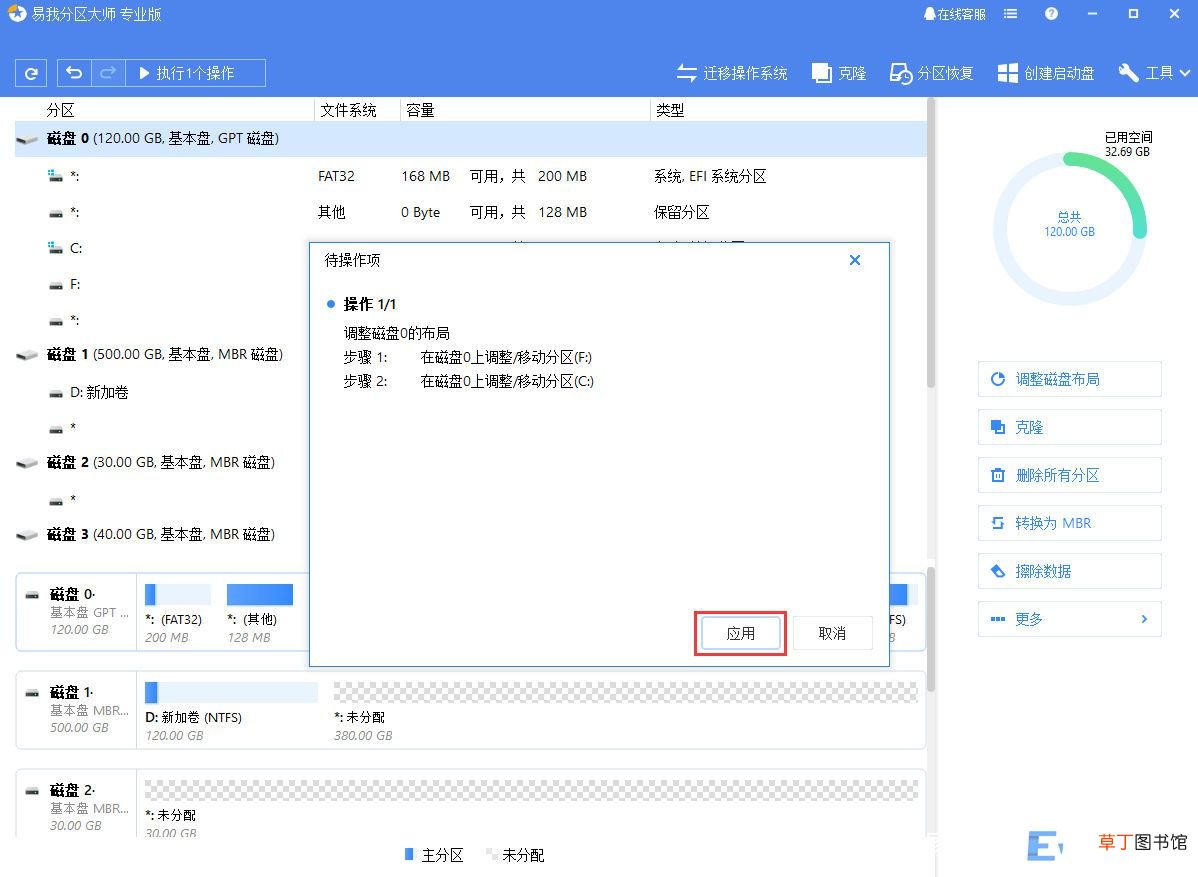Execute the 1 pending operation
Viewport: 1198px width, 877px height.
pyautogui.click(x=196, y=73)
